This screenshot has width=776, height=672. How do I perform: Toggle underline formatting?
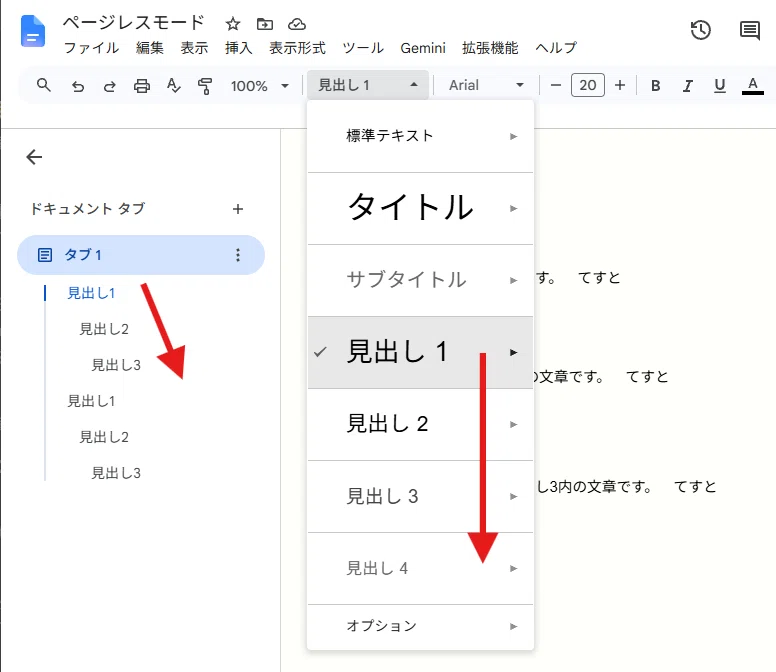(x=720, y=86)
